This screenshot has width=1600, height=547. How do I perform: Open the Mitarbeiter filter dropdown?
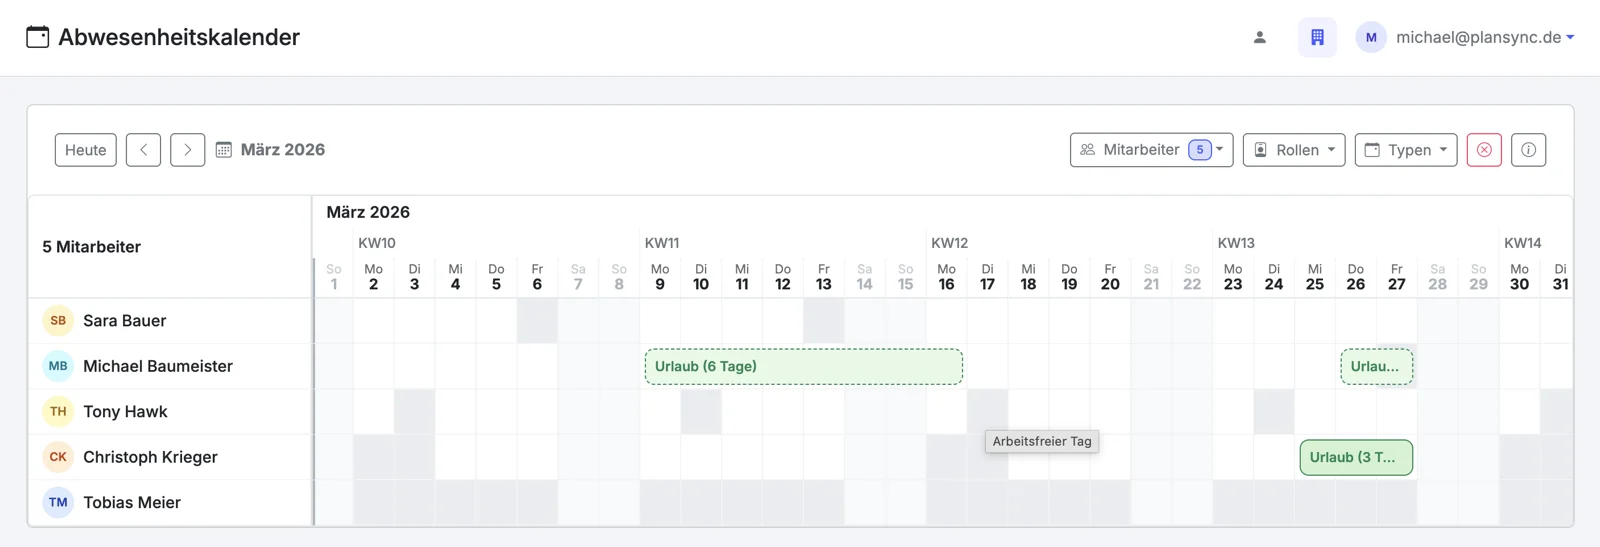pyautogui.click(x=1151, y=150)
